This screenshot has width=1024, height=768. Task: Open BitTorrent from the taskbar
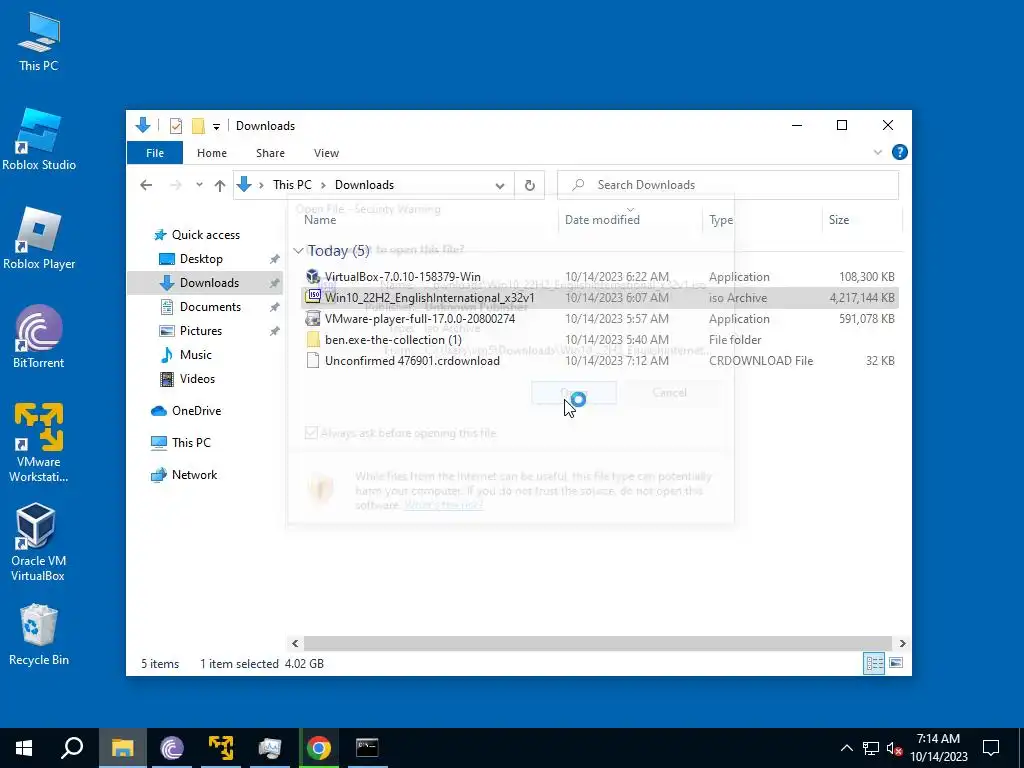172,748
